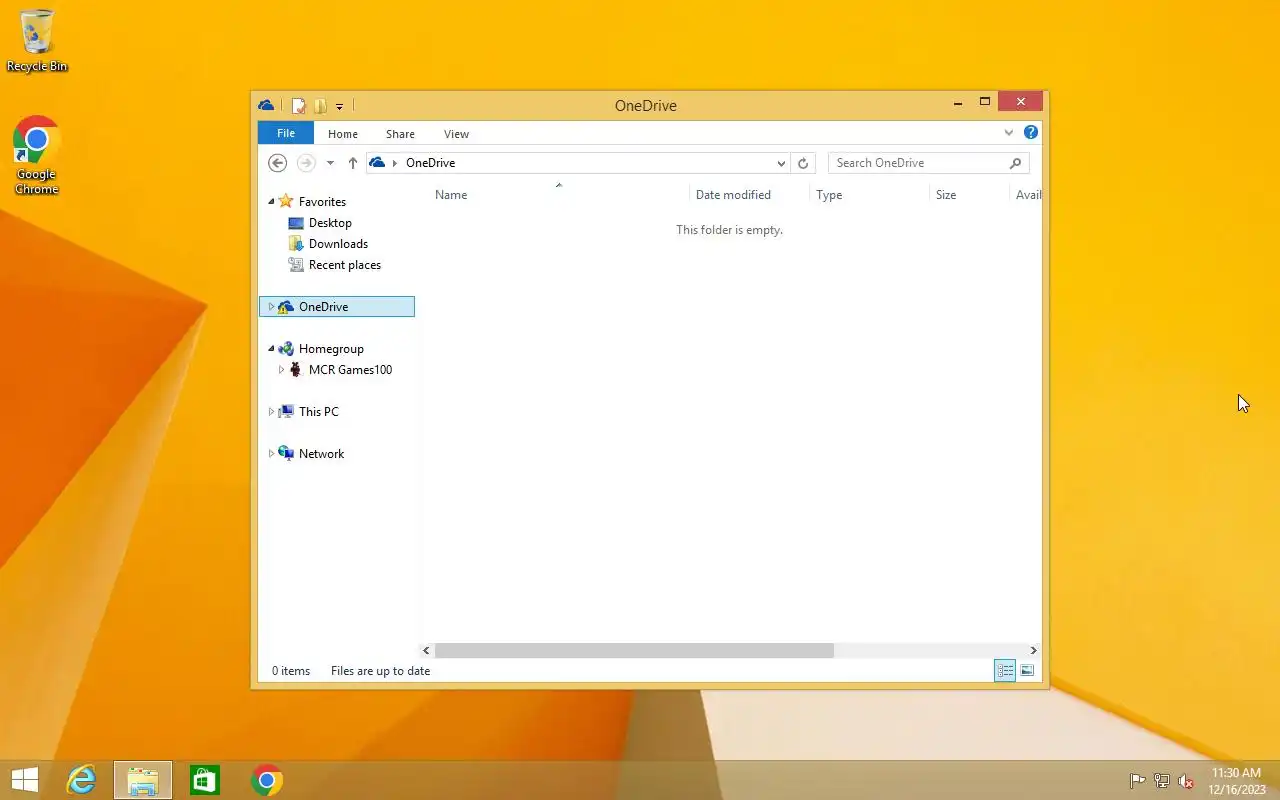Select This PC in the navigation pane
Viewport: 1280px width, 800px height.
point(318,412)
